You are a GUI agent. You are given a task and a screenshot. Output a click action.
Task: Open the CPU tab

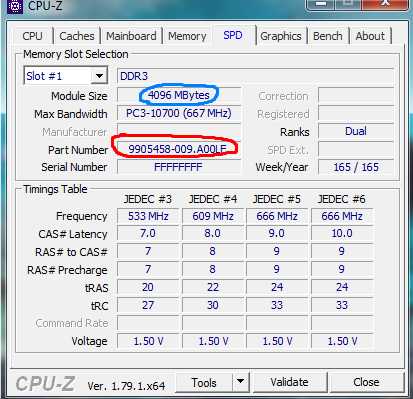pos(32,36)
